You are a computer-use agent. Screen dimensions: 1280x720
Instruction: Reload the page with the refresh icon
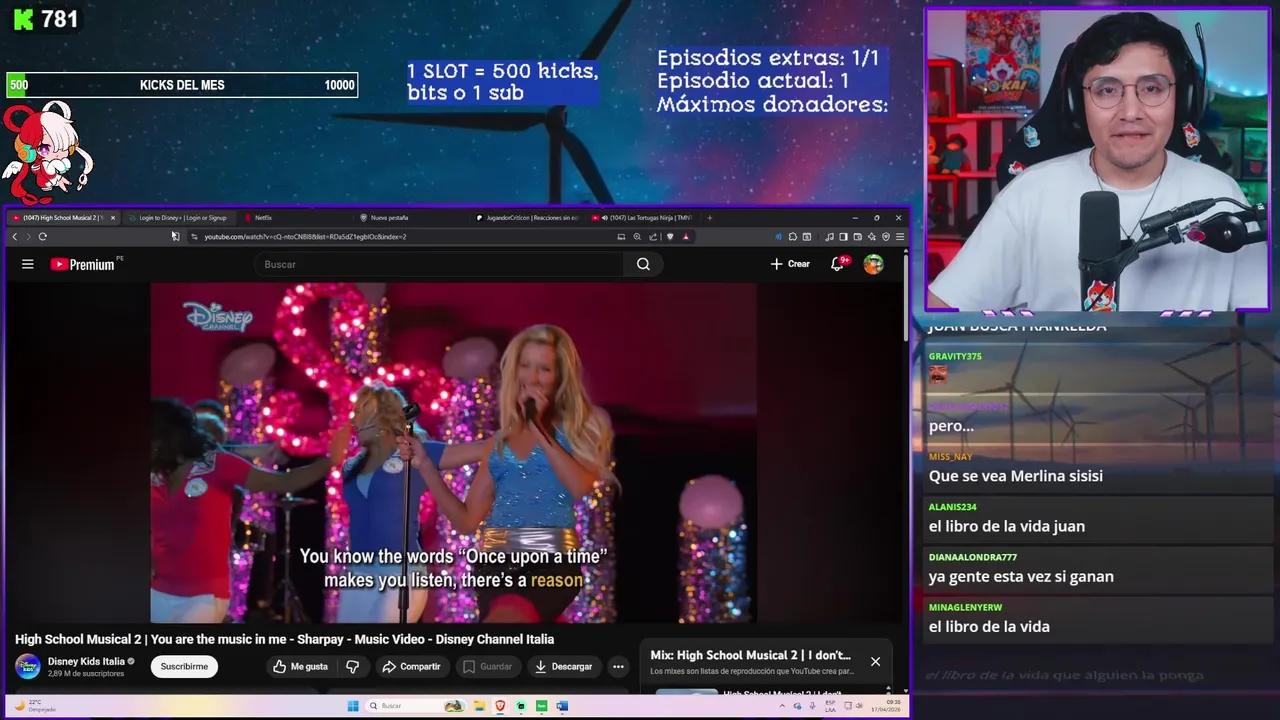[42, 237]
